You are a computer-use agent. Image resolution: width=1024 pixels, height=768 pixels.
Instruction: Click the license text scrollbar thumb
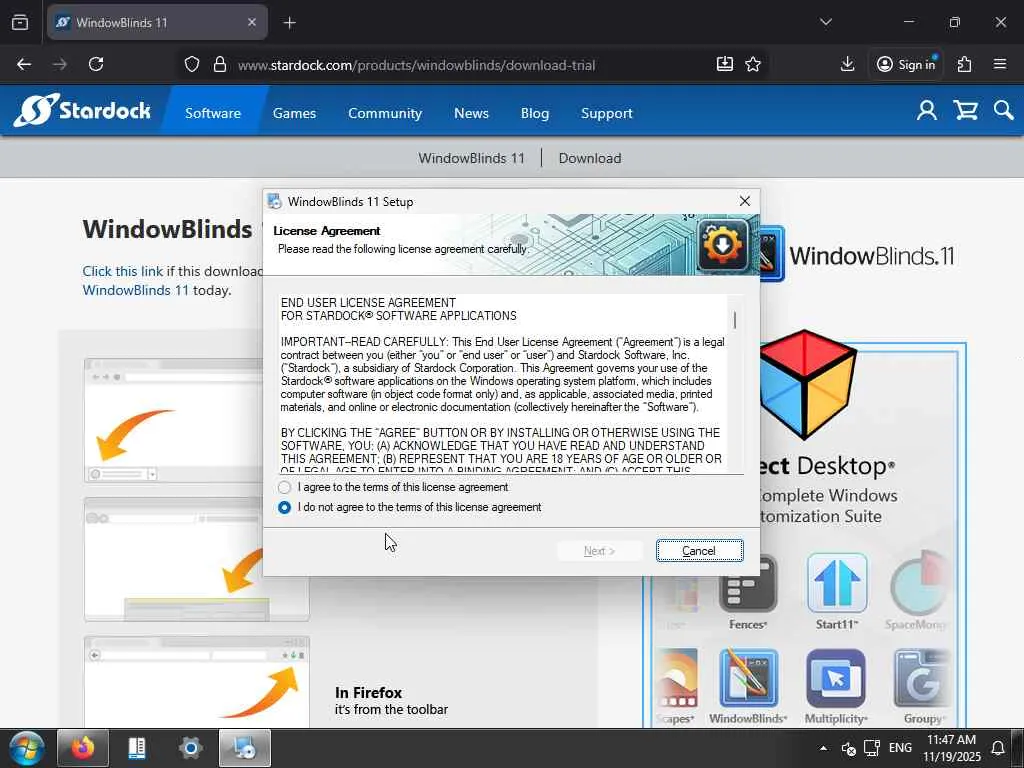[x=735, y=320]
